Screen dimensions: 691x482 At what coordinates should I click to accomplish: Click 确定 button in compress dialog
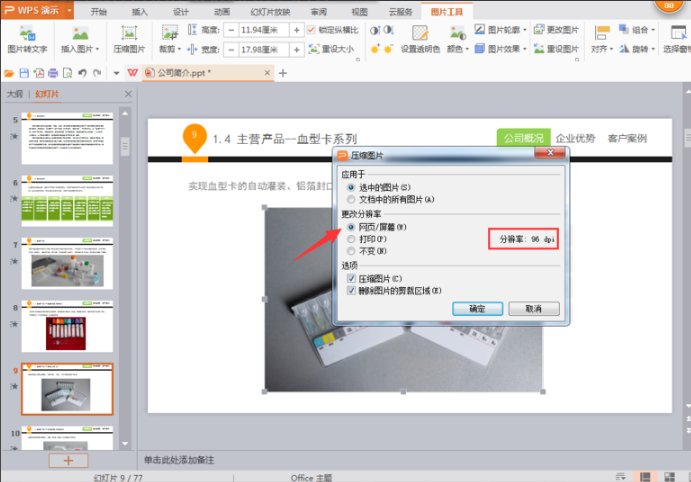pos(477,309)
